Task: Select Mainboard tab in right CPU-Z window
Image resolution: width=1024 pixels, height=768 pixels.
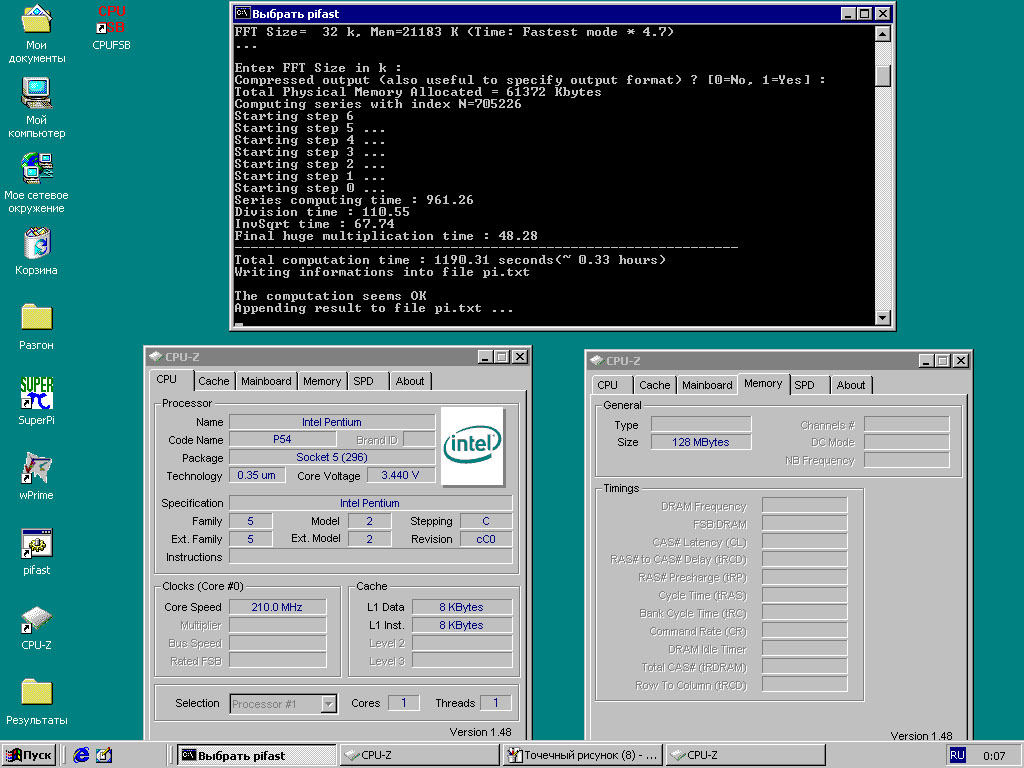Action: pos(707,385)
